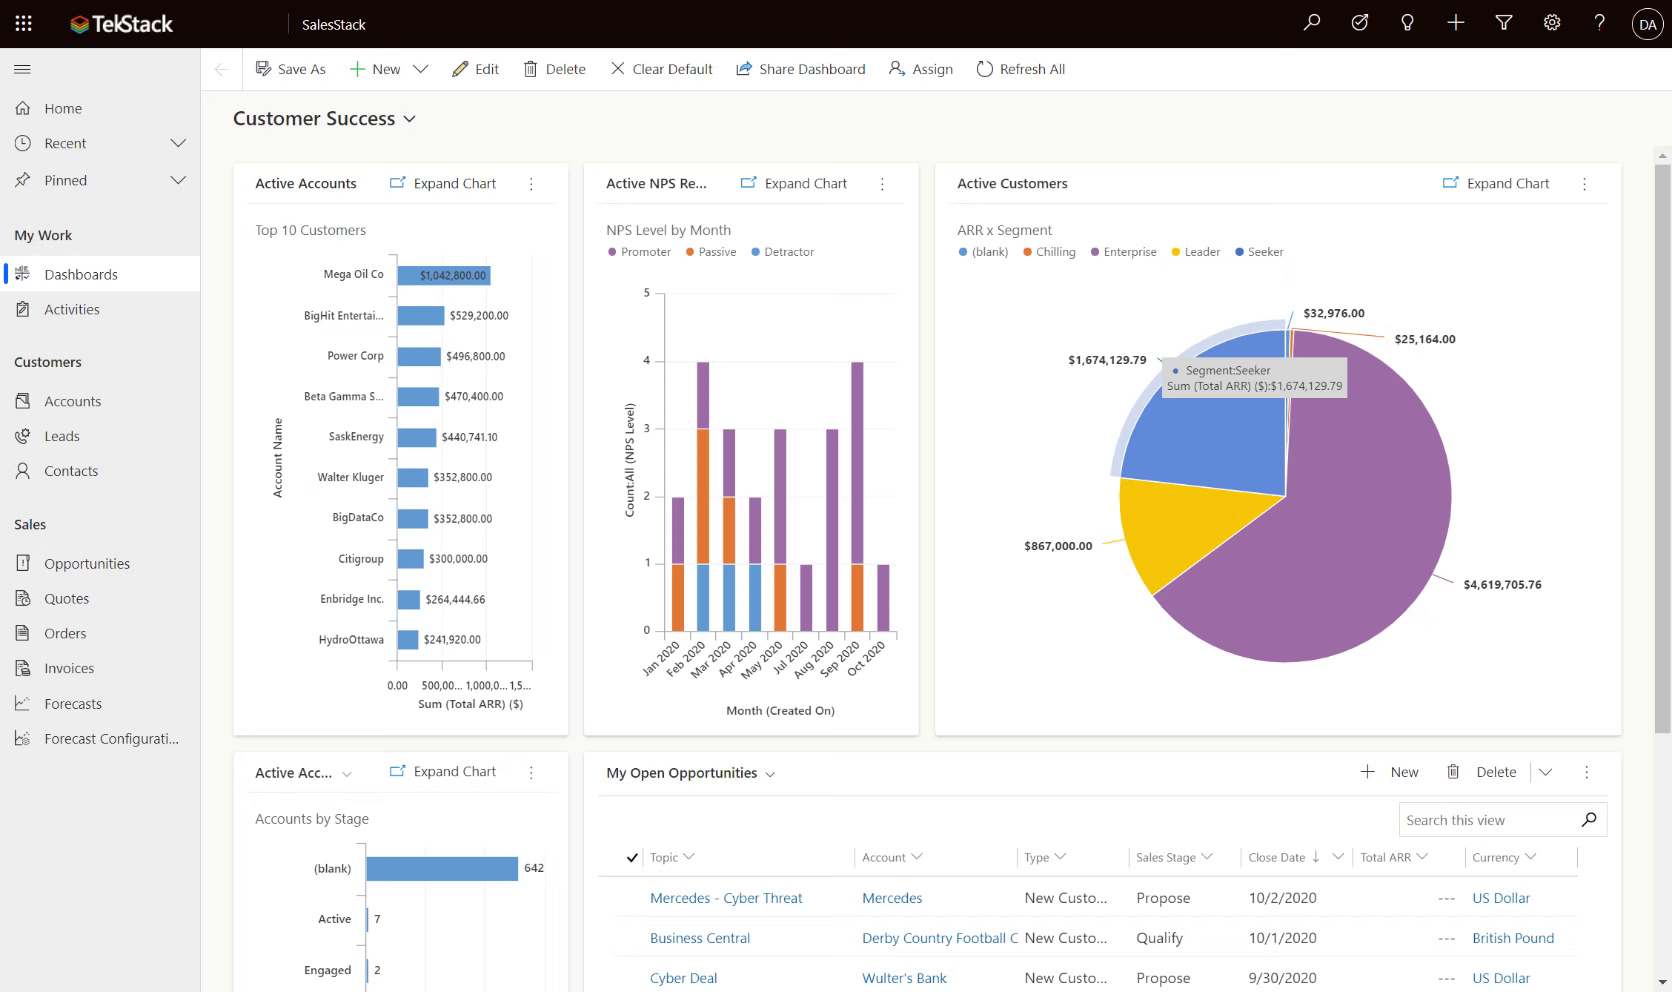Image resolution: width=1672 pixels, height=992 pixels.
Task: Open the settings gear icon
Action: pos(1552,23)
